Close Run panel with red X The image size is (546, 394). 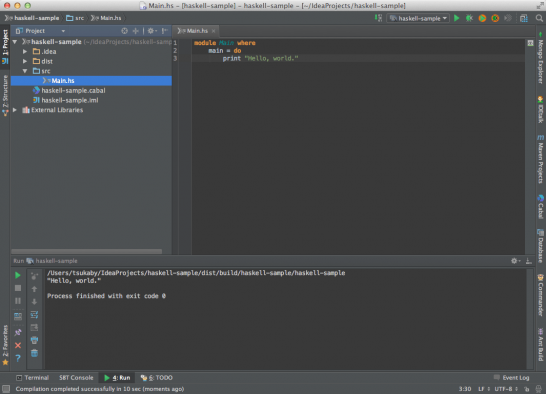(x=18, y=346)
